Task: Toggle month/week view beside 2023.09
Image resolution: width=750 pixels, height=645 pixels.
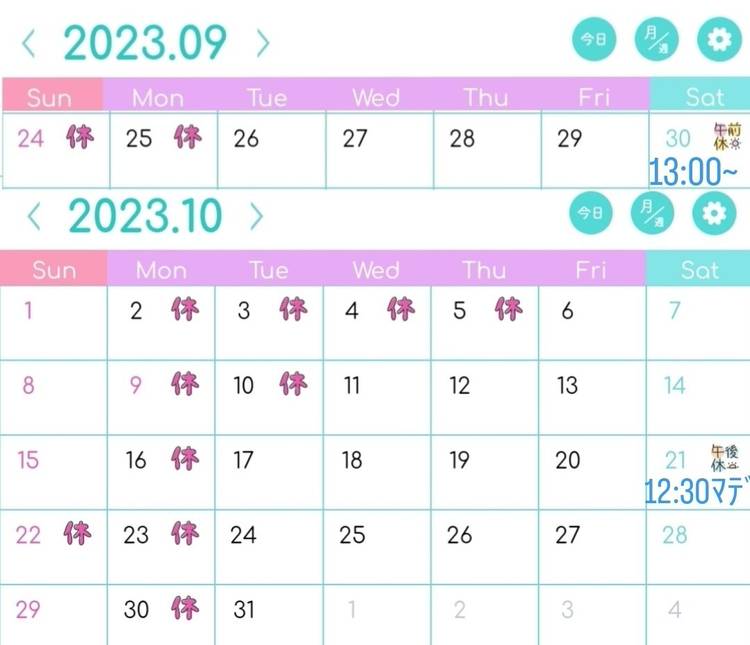Action: pyautogui.click(x=654, y=40)
